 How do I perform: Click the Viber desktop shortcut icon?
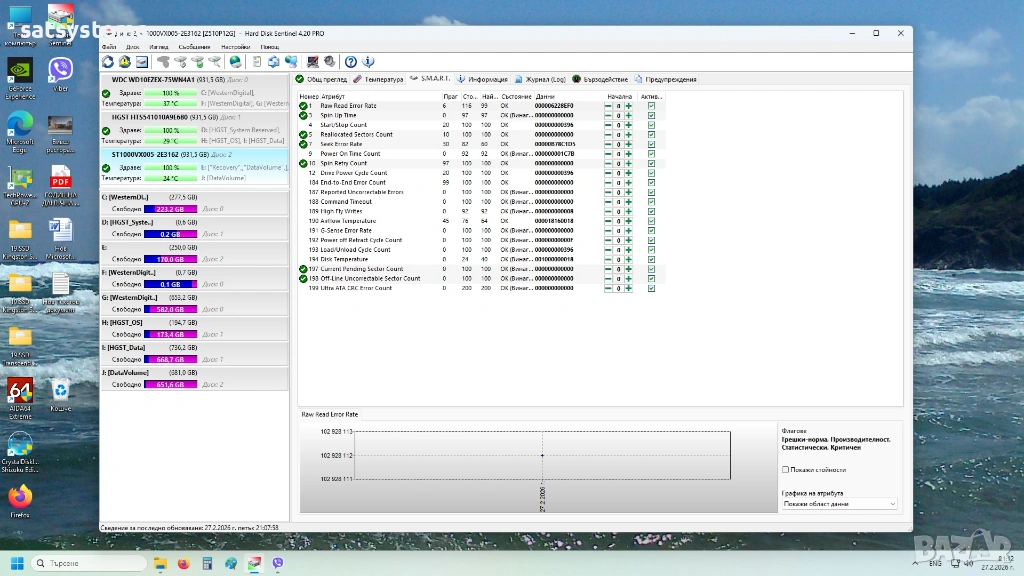[60, 70]
